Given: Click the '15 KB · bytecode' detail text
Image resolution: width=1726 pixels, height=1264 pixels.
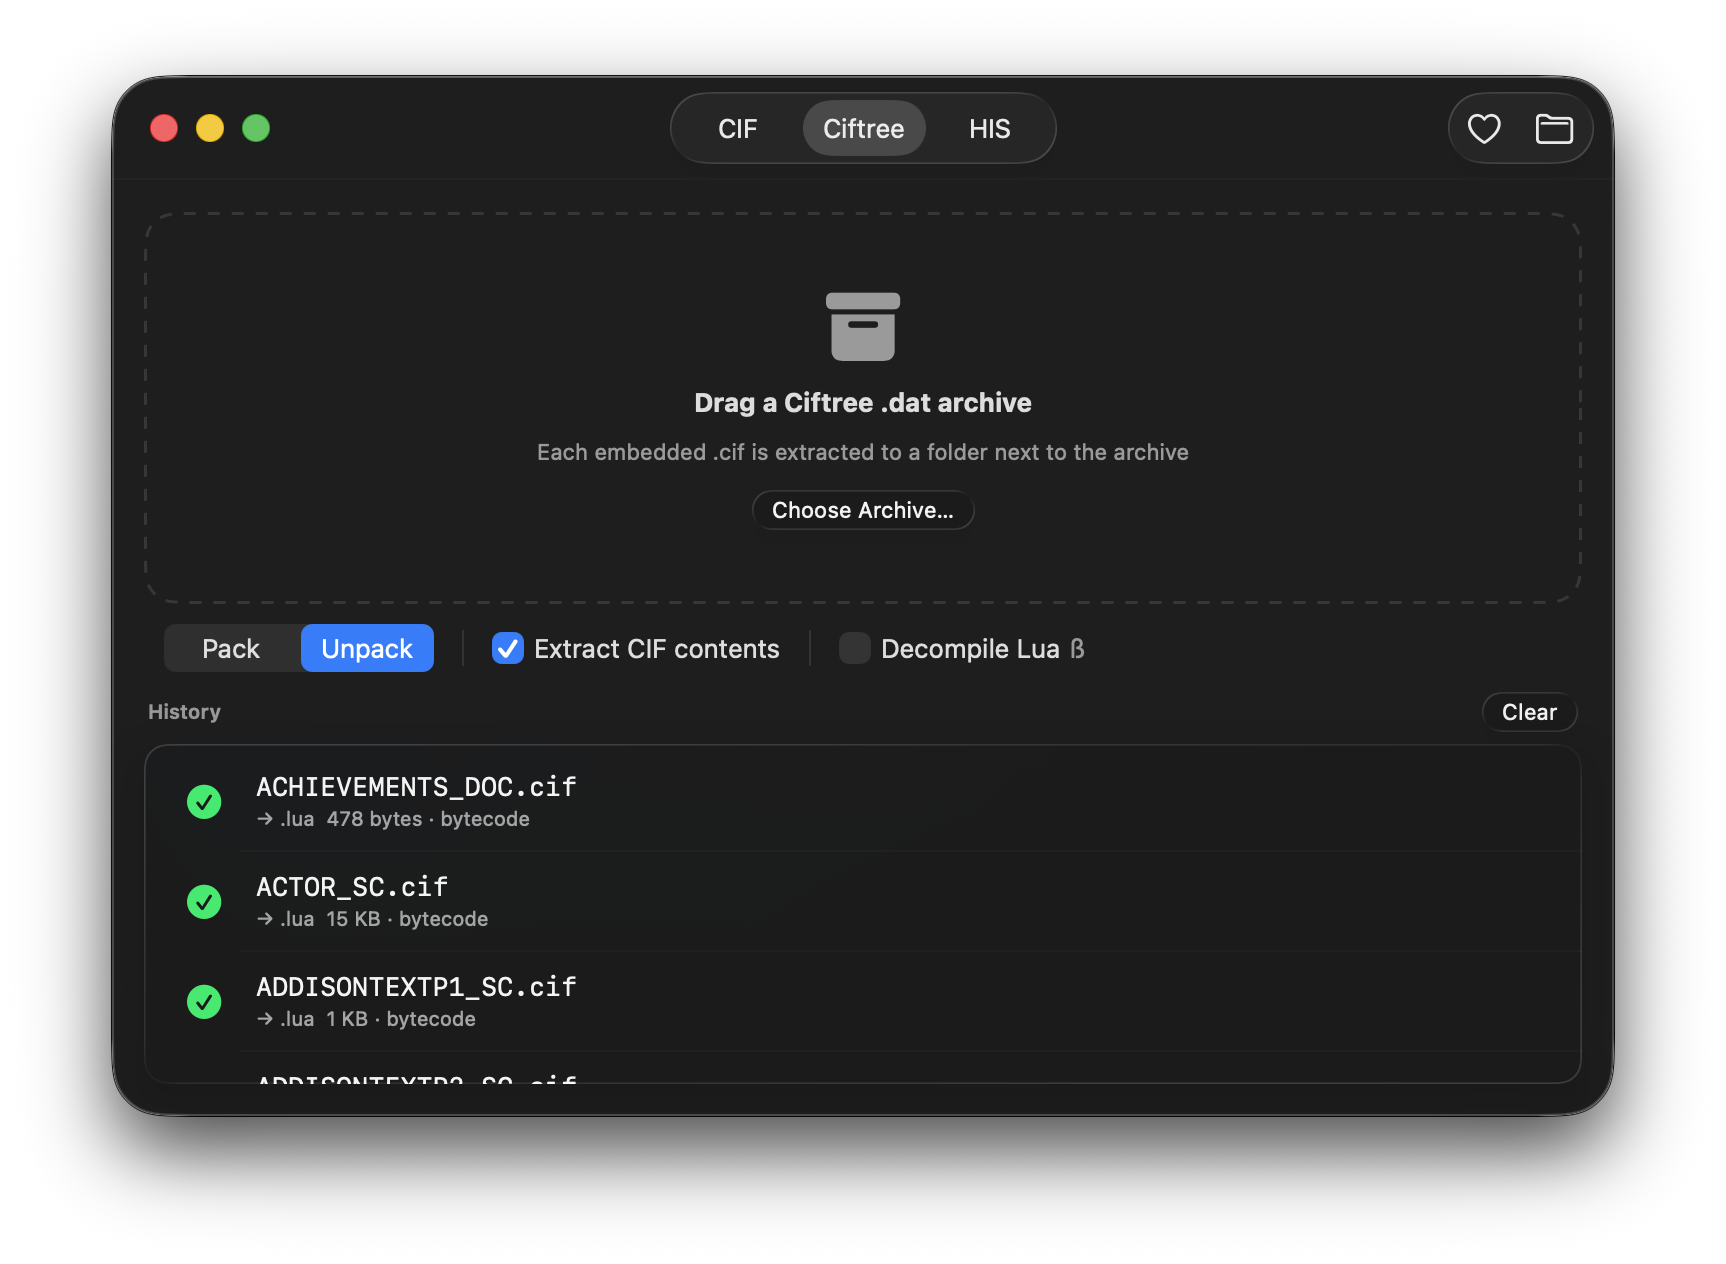Looking at the screenshot, I should pyautogui.click(x=407, y=919).
